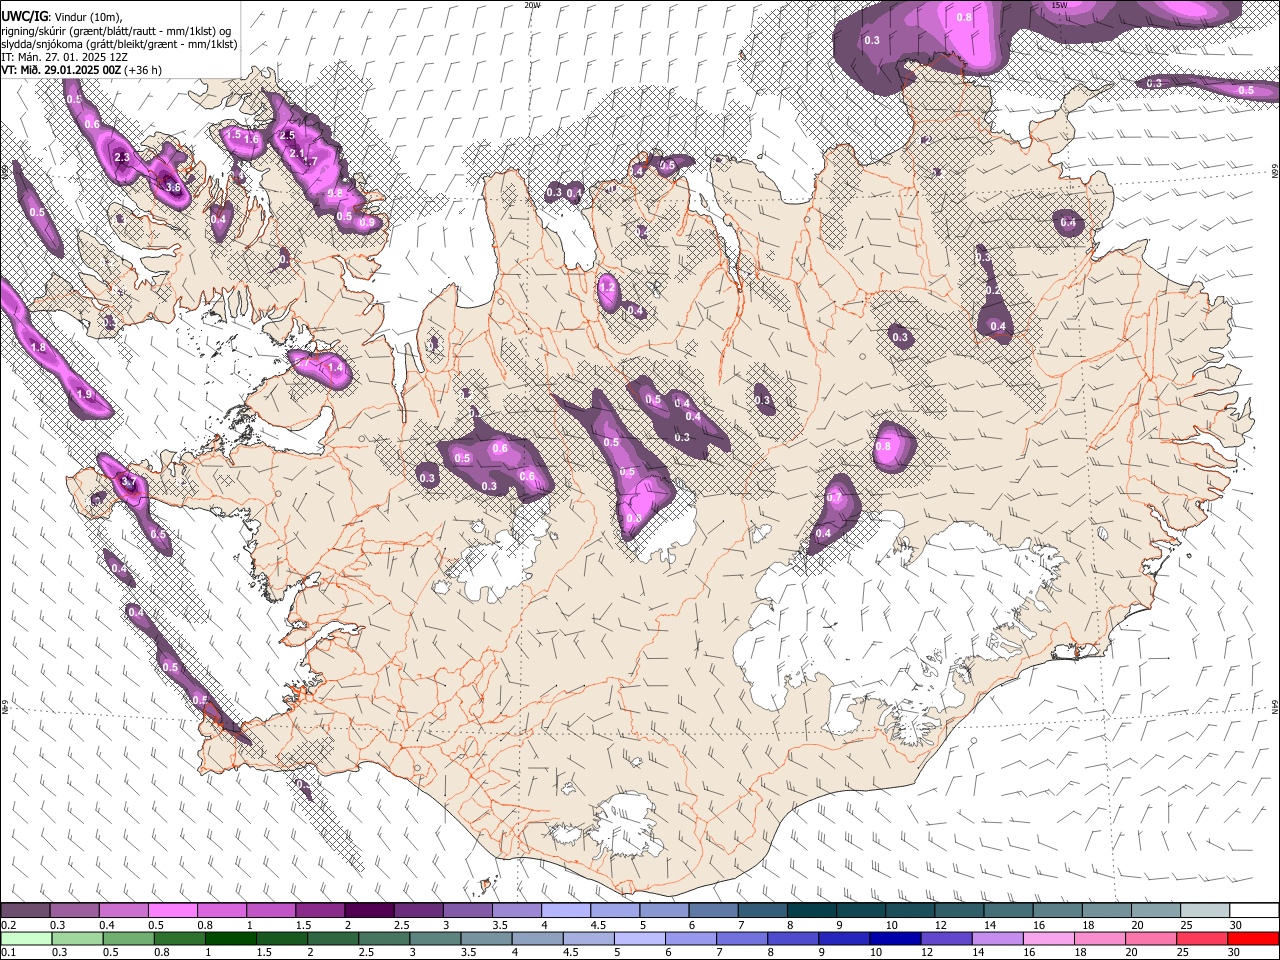Pick upper legend swatch between 0.4 and 0.5
Viewport: 1280px width, 960px height.
124,911
